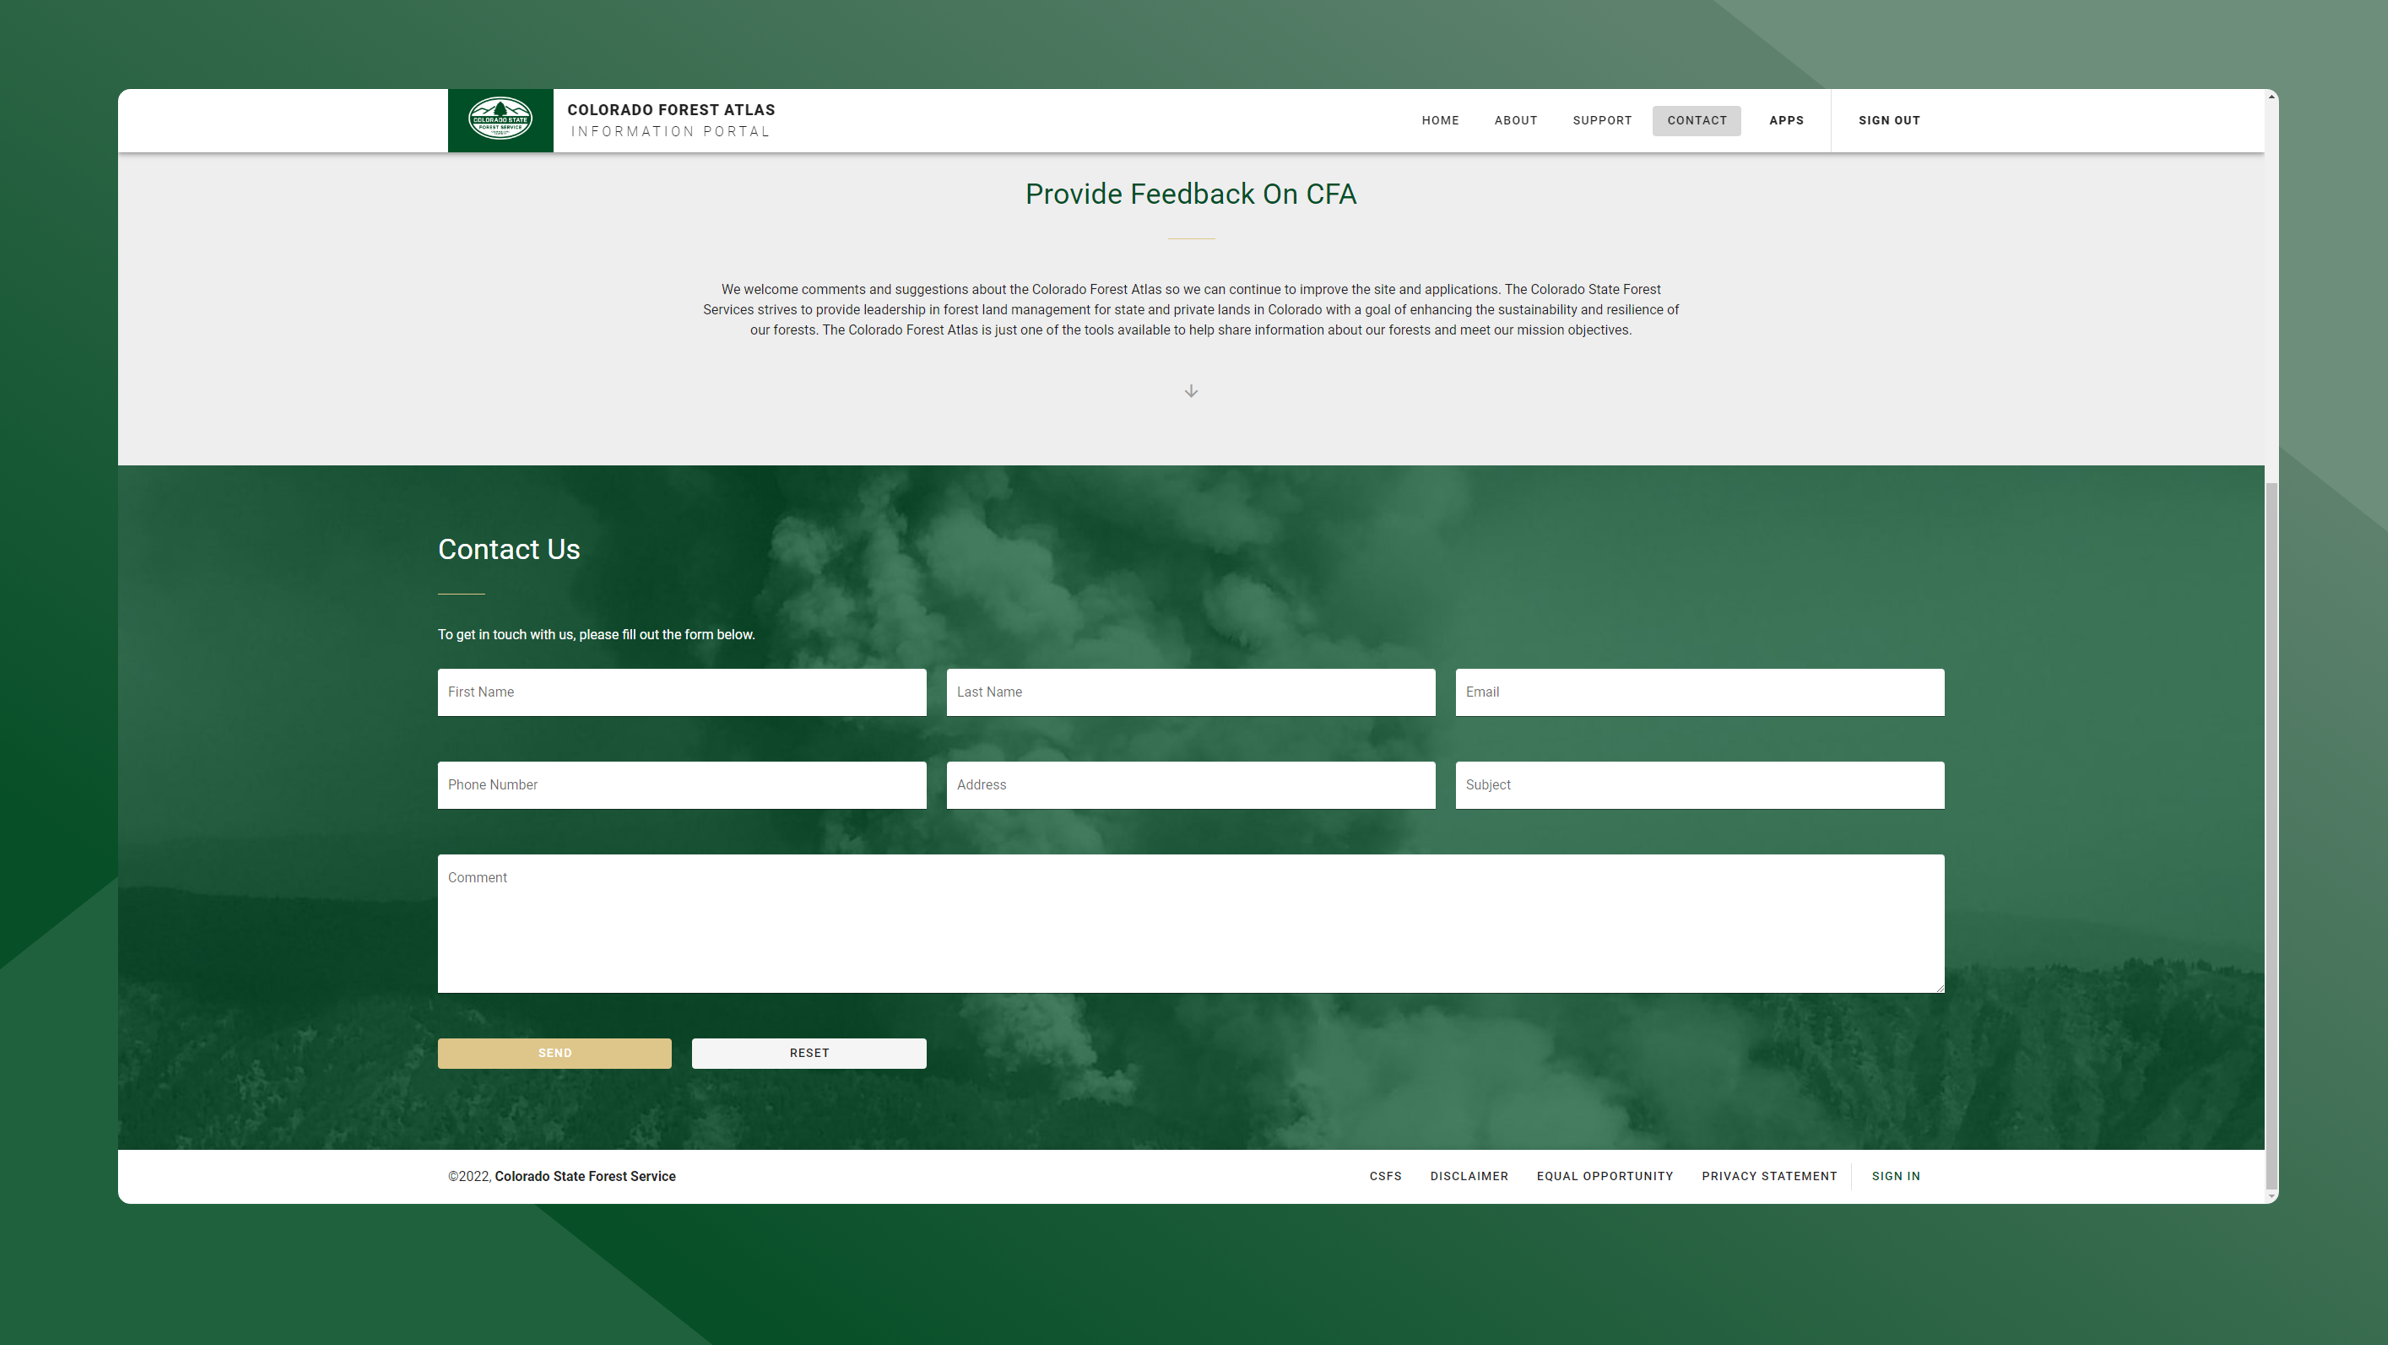Image resolution: width=2388 pixels, height=1345 pixels.
Task: Focus the First Name field
Action: pyautogui.click(x=681, y=692)
